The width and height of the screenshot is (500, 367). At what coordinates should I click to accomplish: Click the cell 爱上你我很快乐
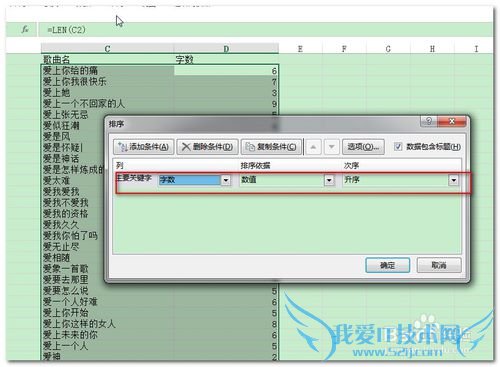107,82
